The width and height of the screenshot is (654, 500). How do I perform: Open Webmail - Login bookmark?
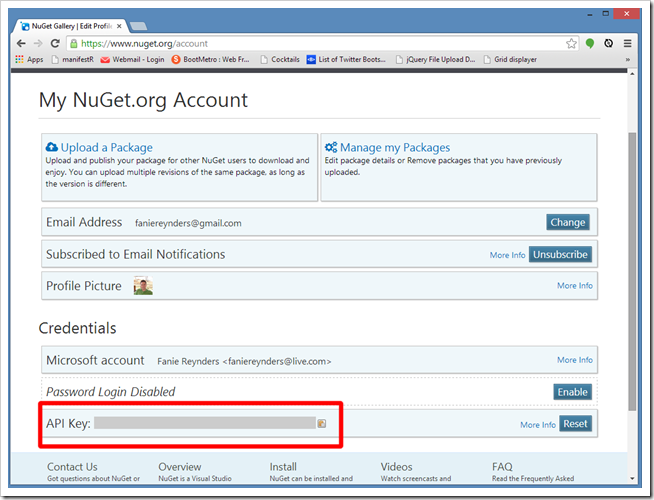tap(133, 59)
